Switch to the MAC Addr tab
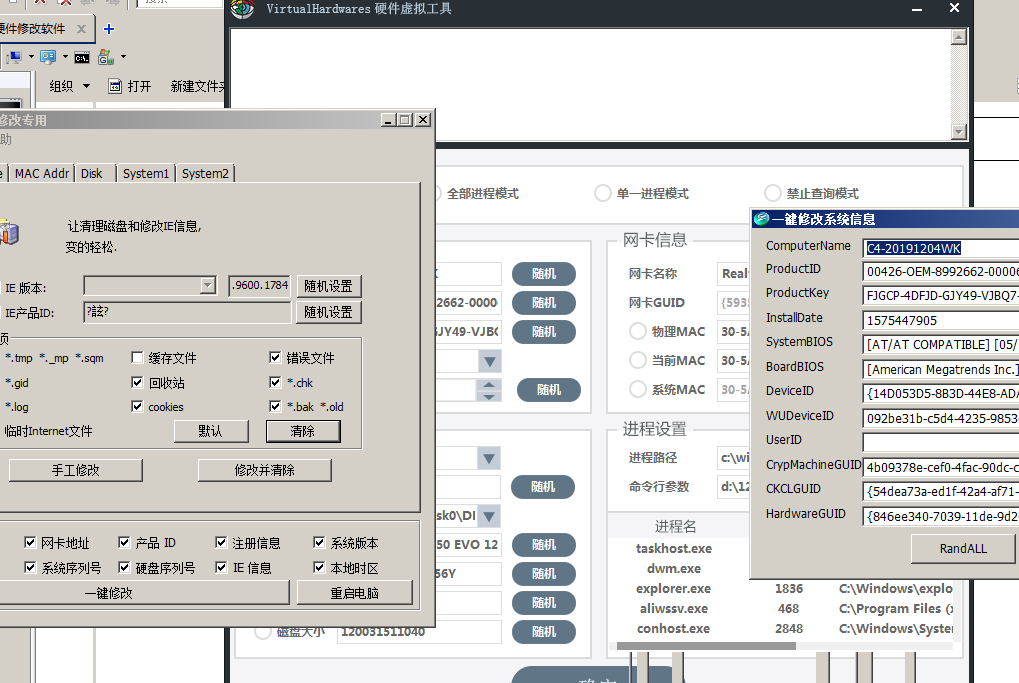Screen dimensions: 1019x683 (42, 173)
